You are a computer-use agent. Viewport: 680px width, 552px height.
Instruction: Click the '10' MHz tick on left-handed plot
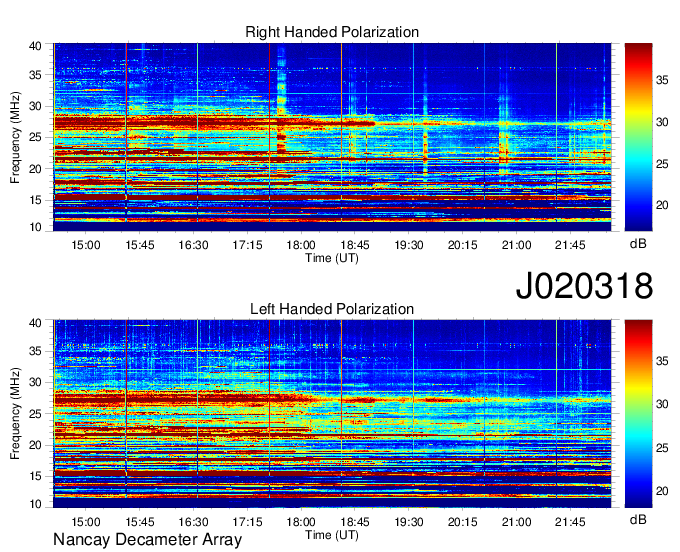pyautogui.click(x=36, y=504)
